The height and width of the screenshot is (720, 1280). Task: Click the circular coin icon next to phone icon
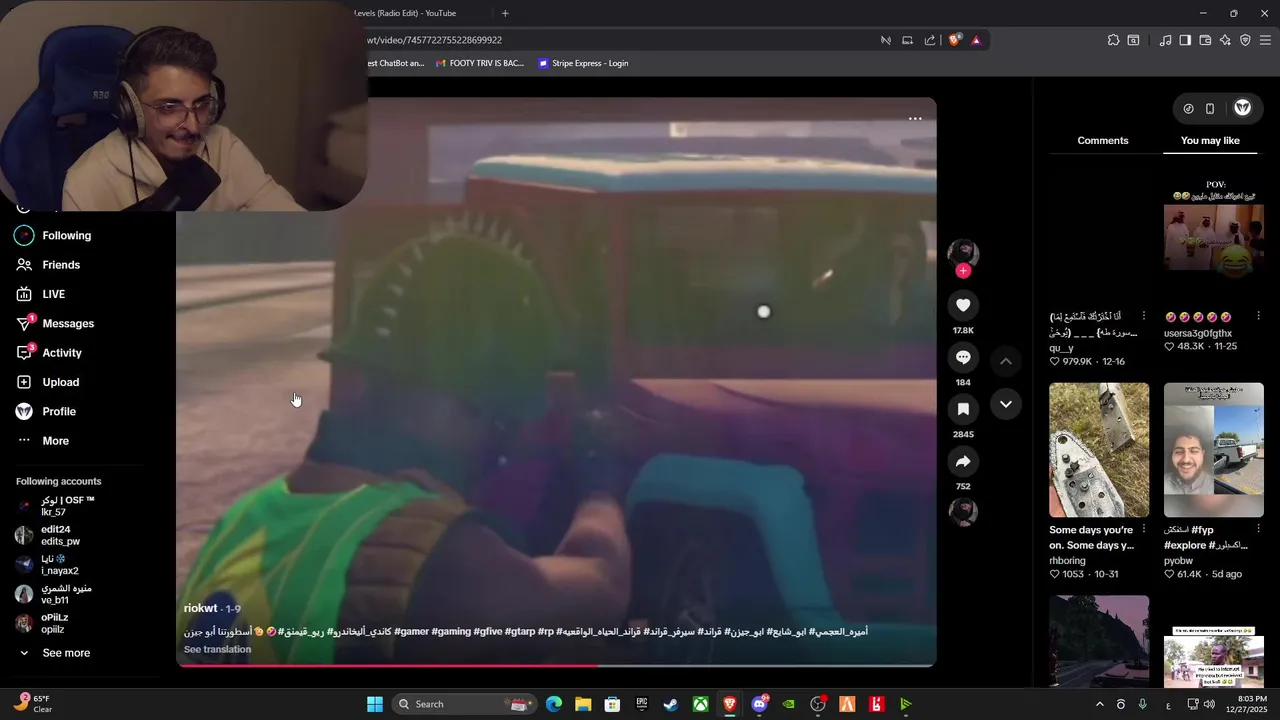[1188, 108]
